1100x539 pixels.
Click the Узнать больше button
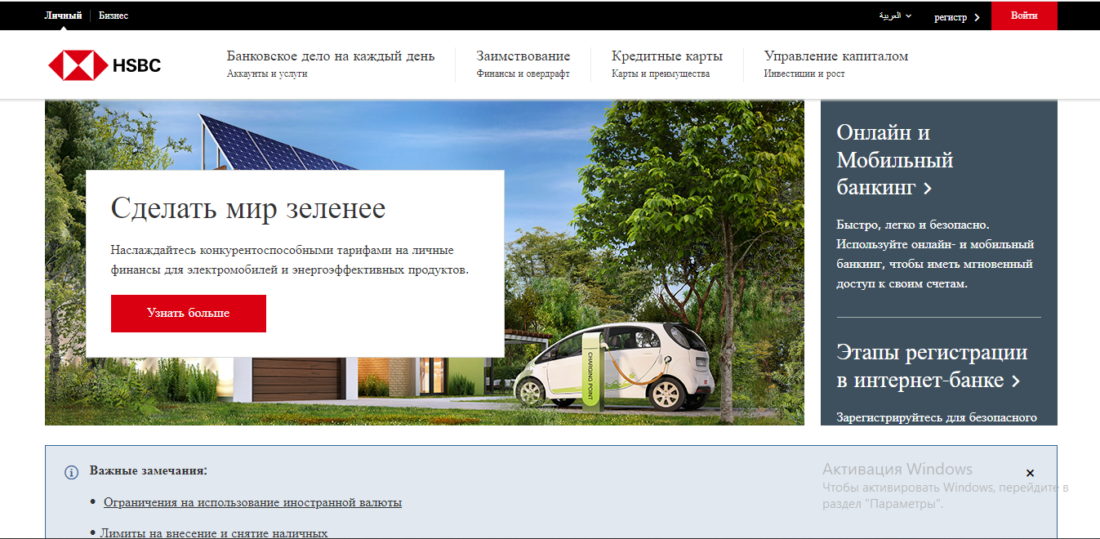click(x=188, y=313)
